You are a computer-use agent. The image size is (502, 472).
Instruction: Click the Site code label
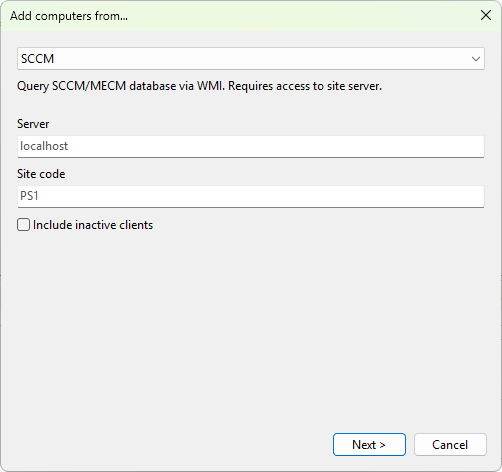[x=41, y=174]
